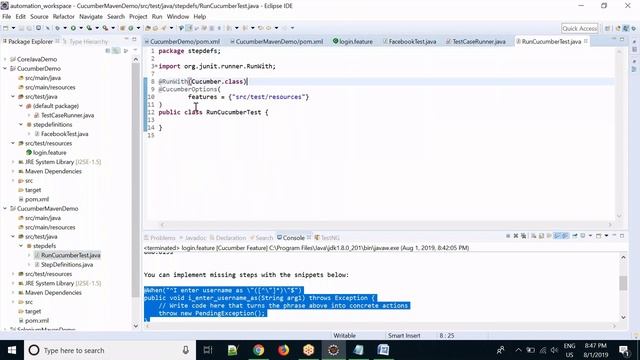Click Display Selected Console icon
Screen dimensions: 640x360
coord(583,236)
